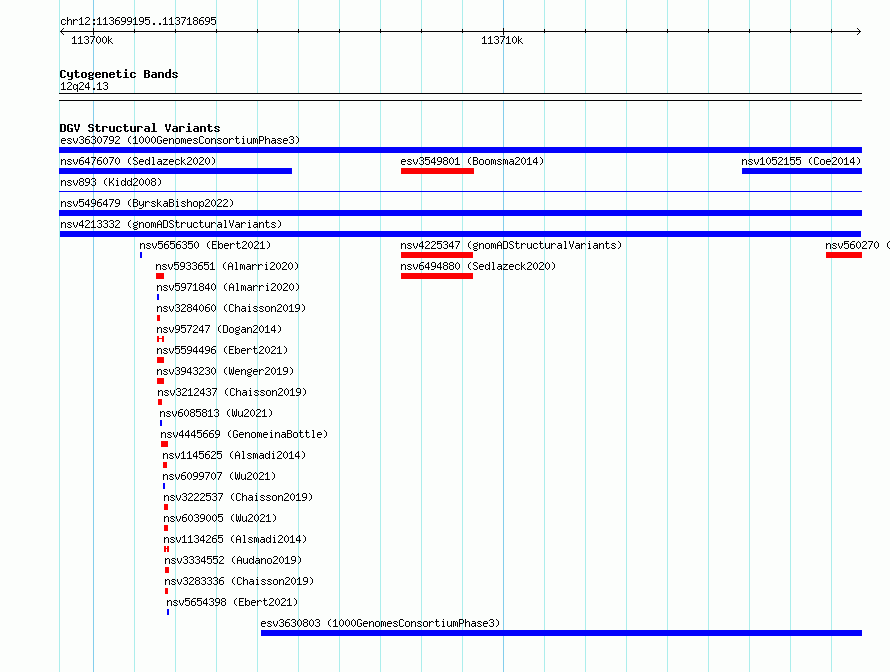Open the esv3549801 Boomsma2014 variant label
Viewport: 890px width, 672px height.
point(472,161)
